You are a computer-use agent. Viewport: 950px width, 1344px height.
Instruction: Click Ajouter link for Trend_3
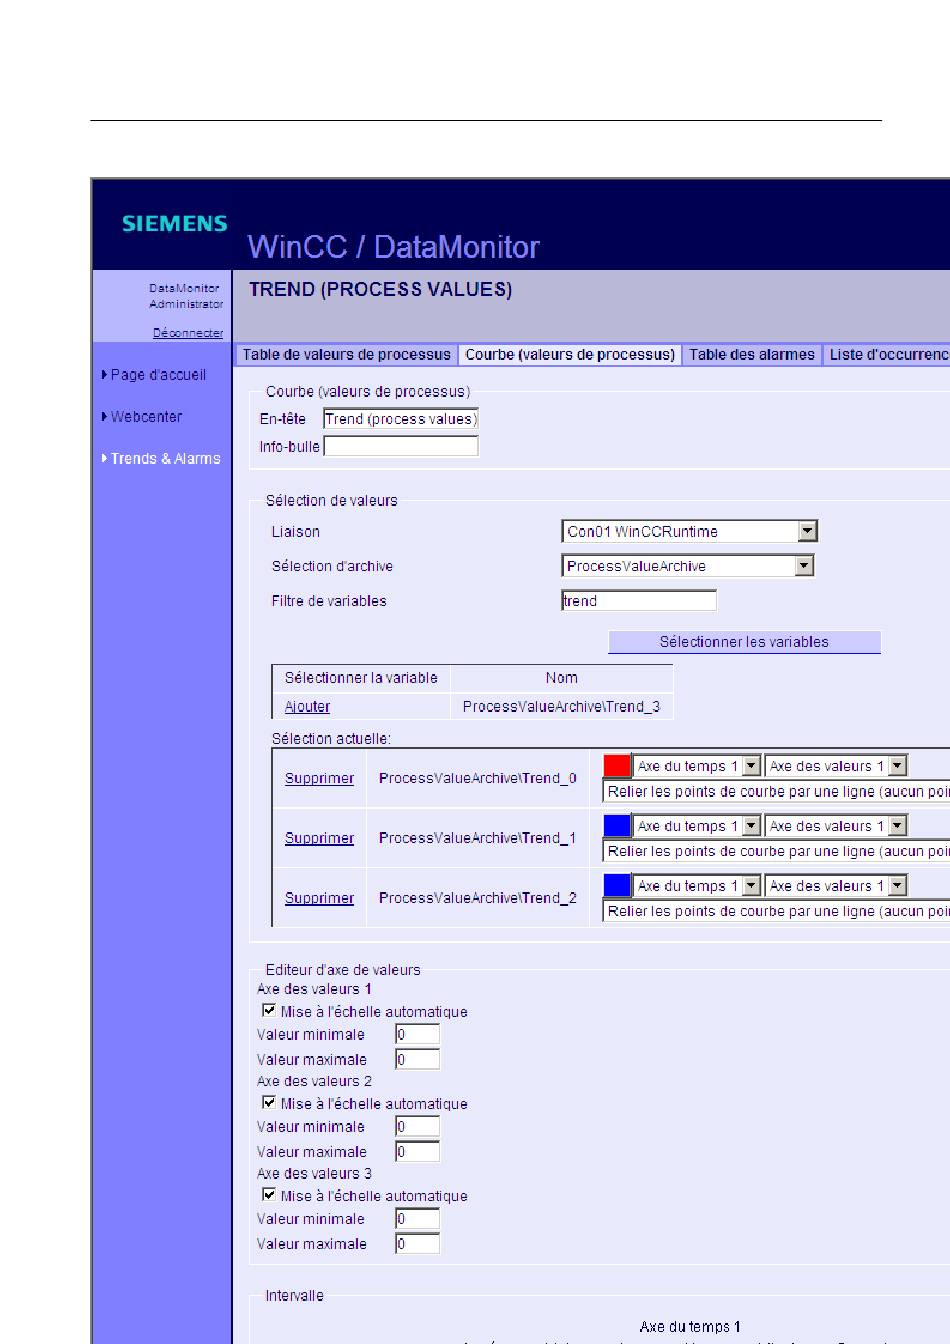(x=307, y=707)
